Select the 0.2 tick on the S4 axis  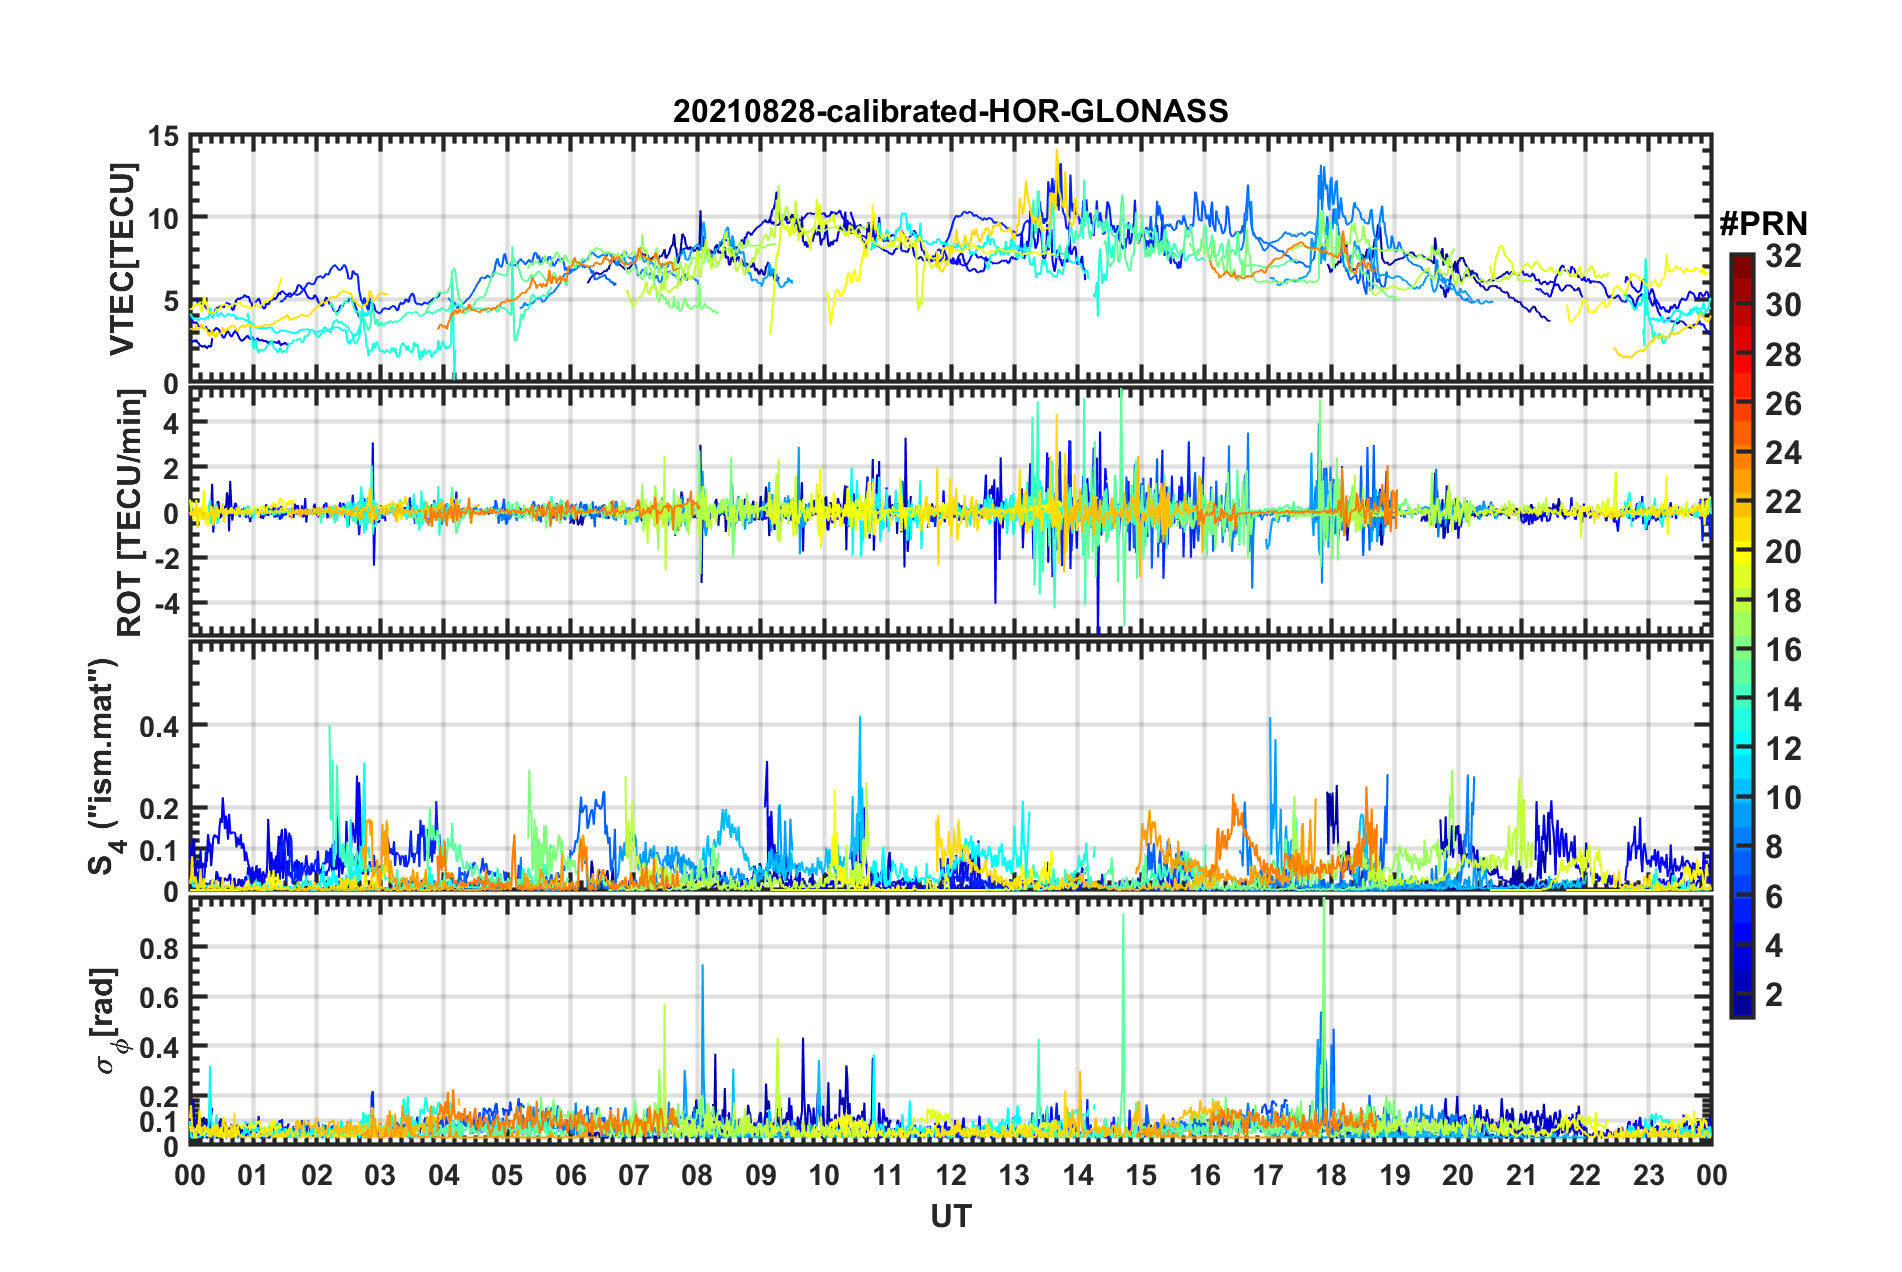pyautogui.click(x=160, y=809)
